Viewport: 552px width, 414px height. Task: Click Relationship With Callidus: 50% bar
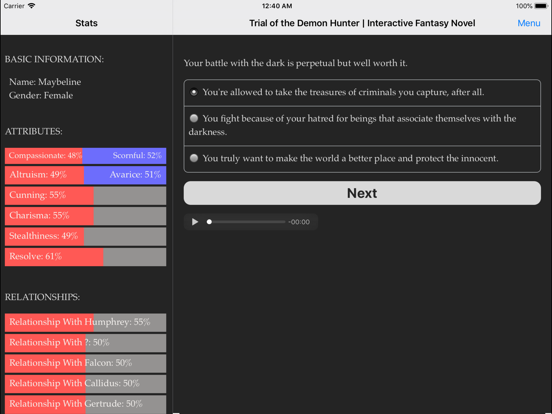(86, 384)
